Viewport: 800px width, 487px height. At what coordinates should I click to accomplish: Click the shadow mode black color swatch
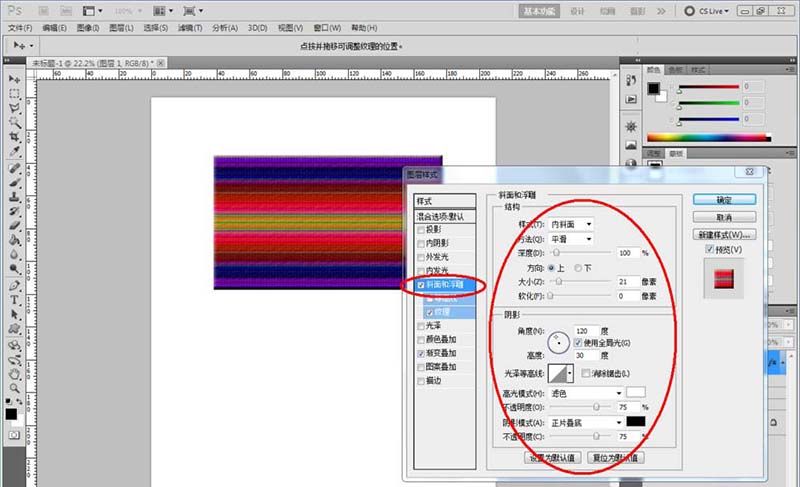635,421
